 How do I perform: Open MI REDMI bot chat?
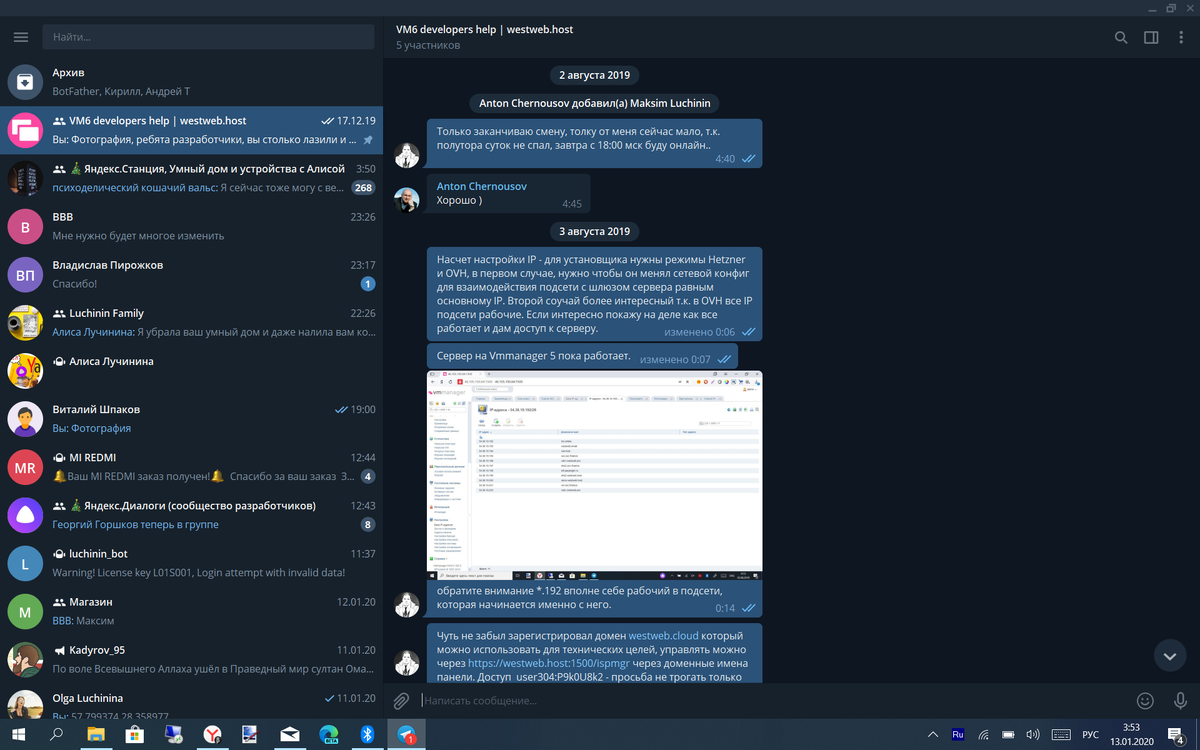pos(191,466)
